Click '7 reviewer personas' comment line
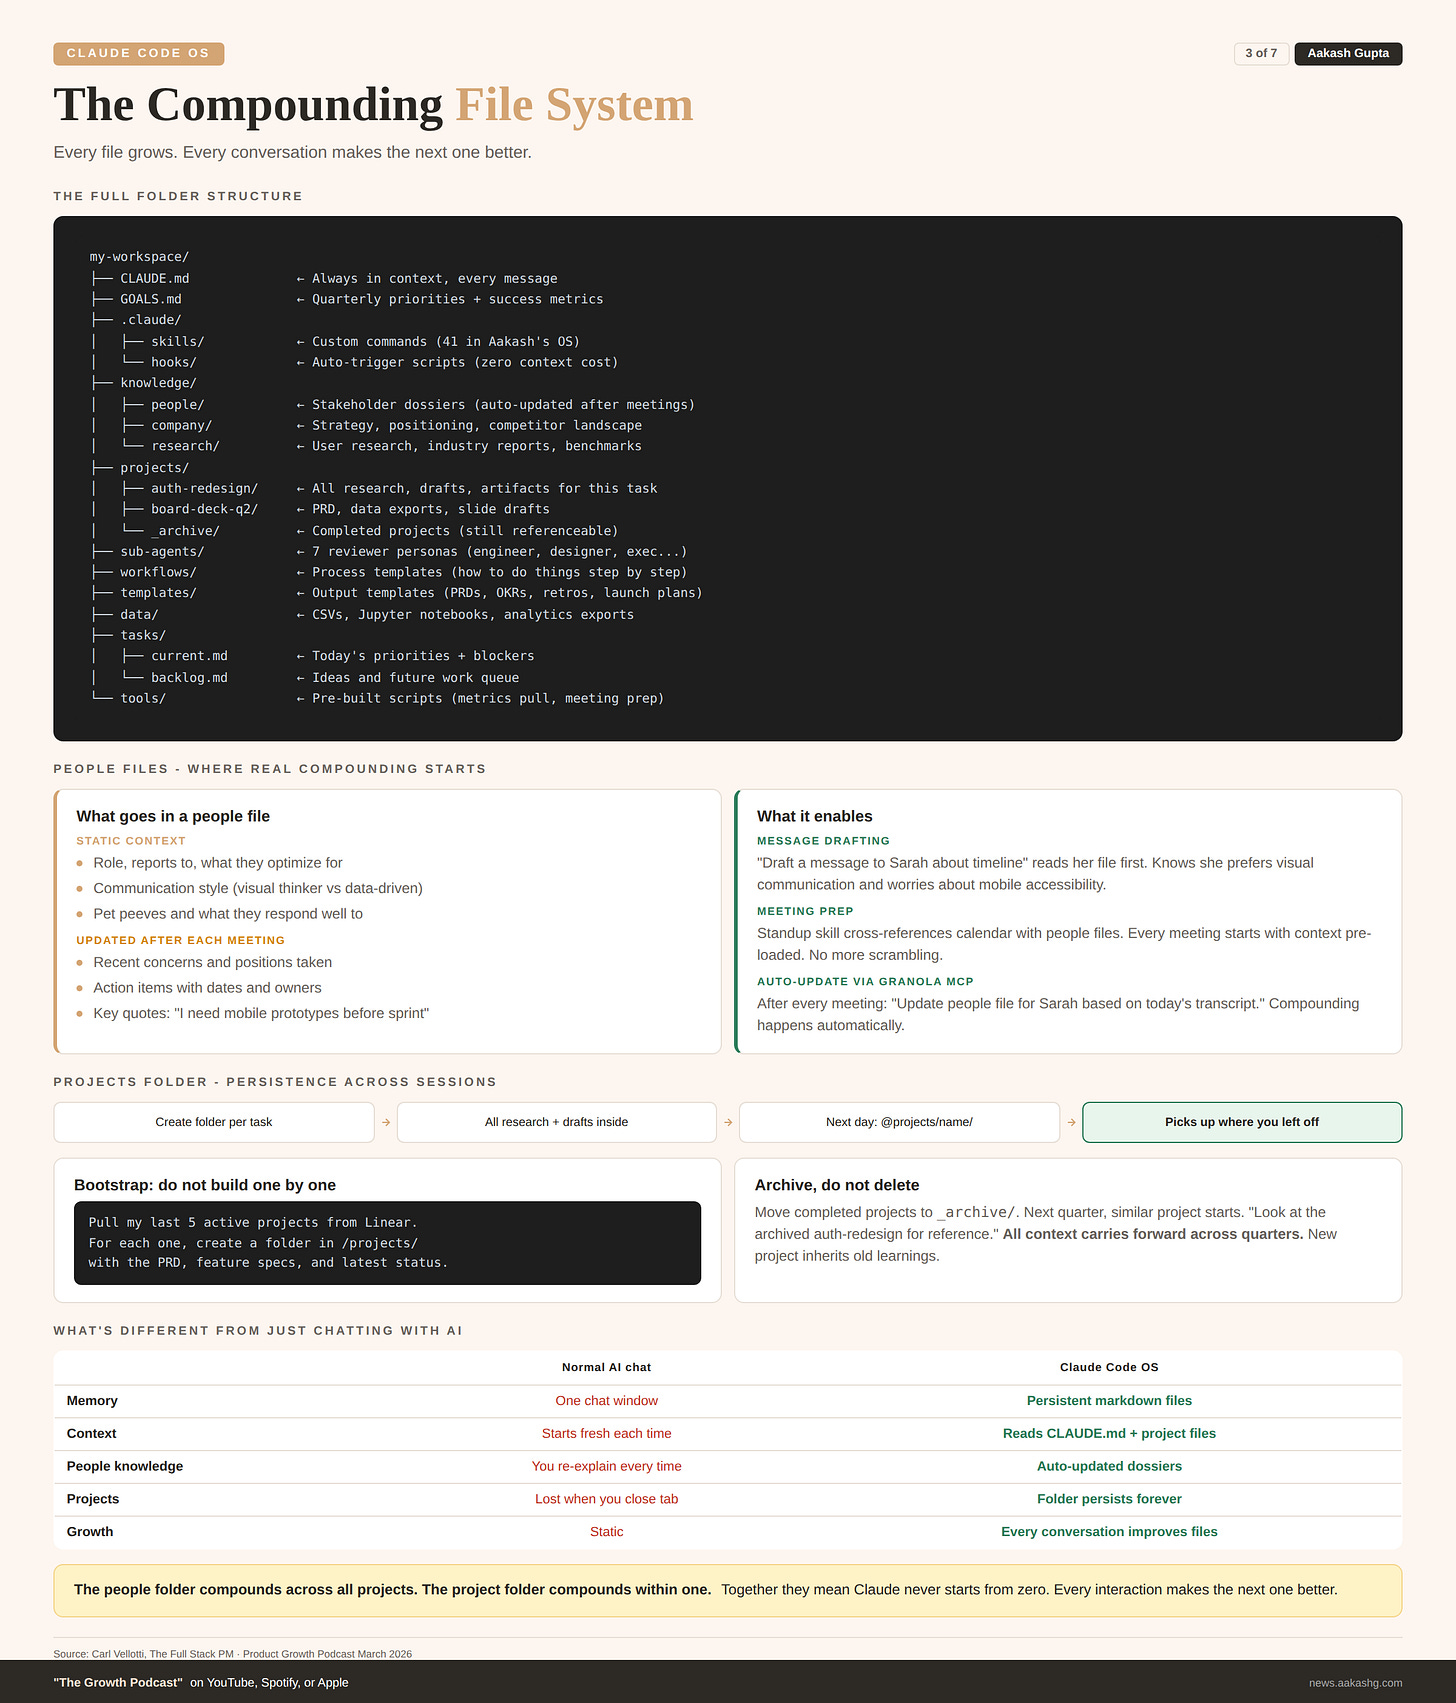Viewport: 1456px width, 1703px height. (499, 551)
